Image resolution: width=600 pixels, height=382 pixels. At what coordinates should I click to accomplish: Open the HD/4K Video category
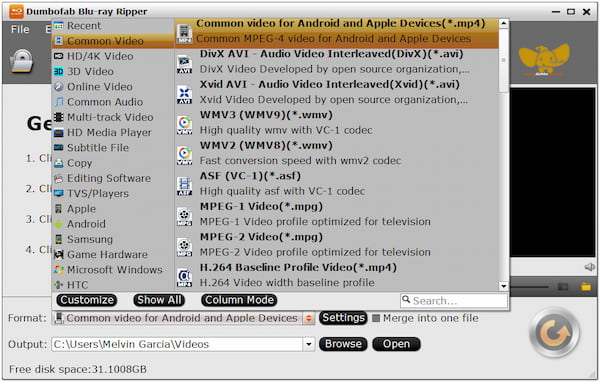113,56
